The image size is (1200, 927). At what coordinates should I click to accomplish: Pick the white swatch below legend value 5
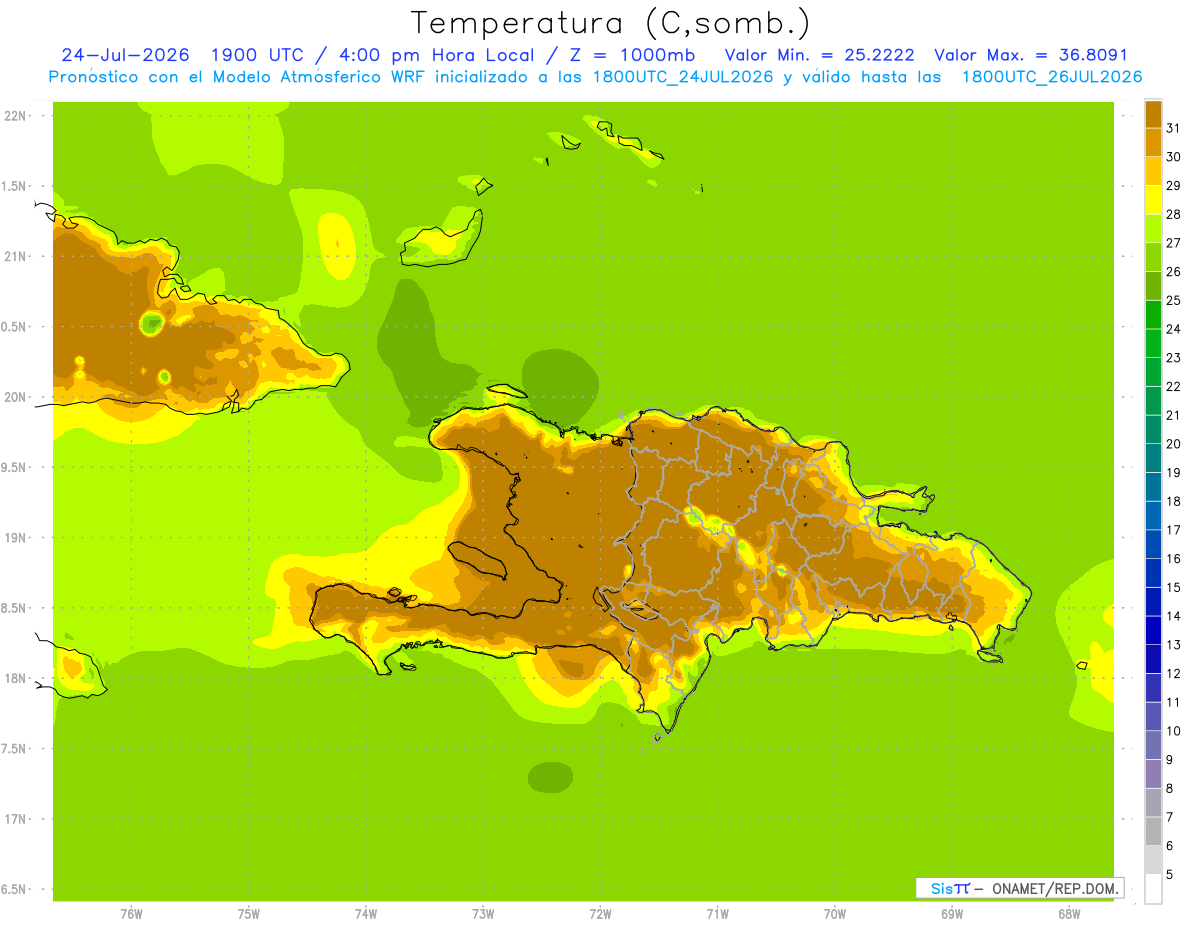click(x=1153, y=888)
